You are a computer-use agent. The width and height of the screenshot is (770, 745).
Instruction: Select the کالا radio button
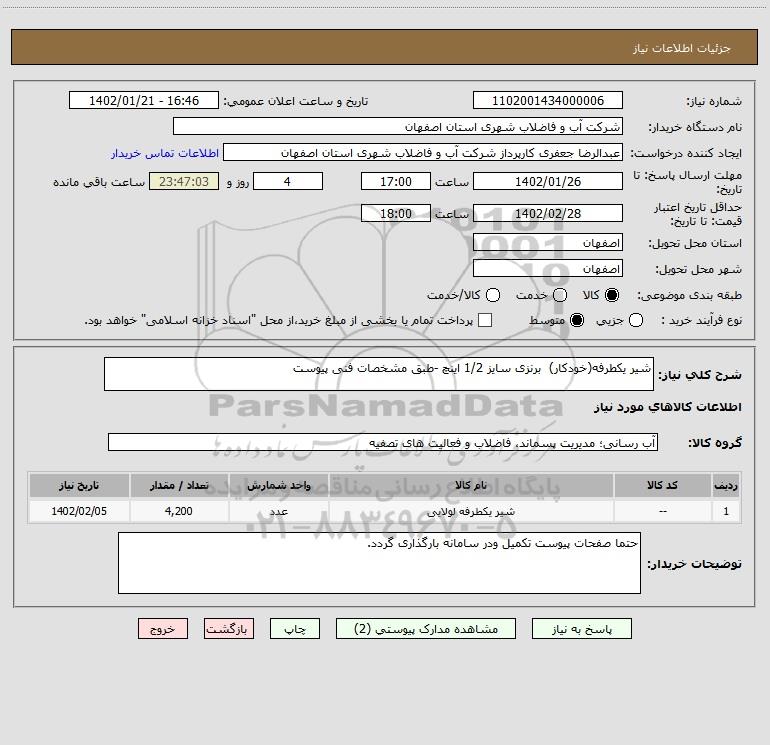pos(612,295)
